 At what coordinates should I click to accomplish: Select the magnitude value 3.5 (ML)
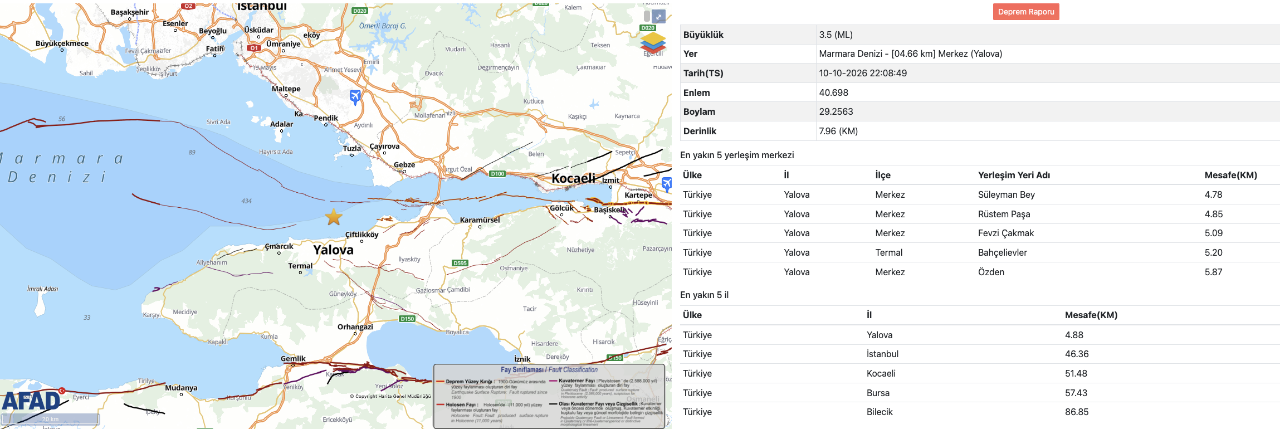point(835,35)
